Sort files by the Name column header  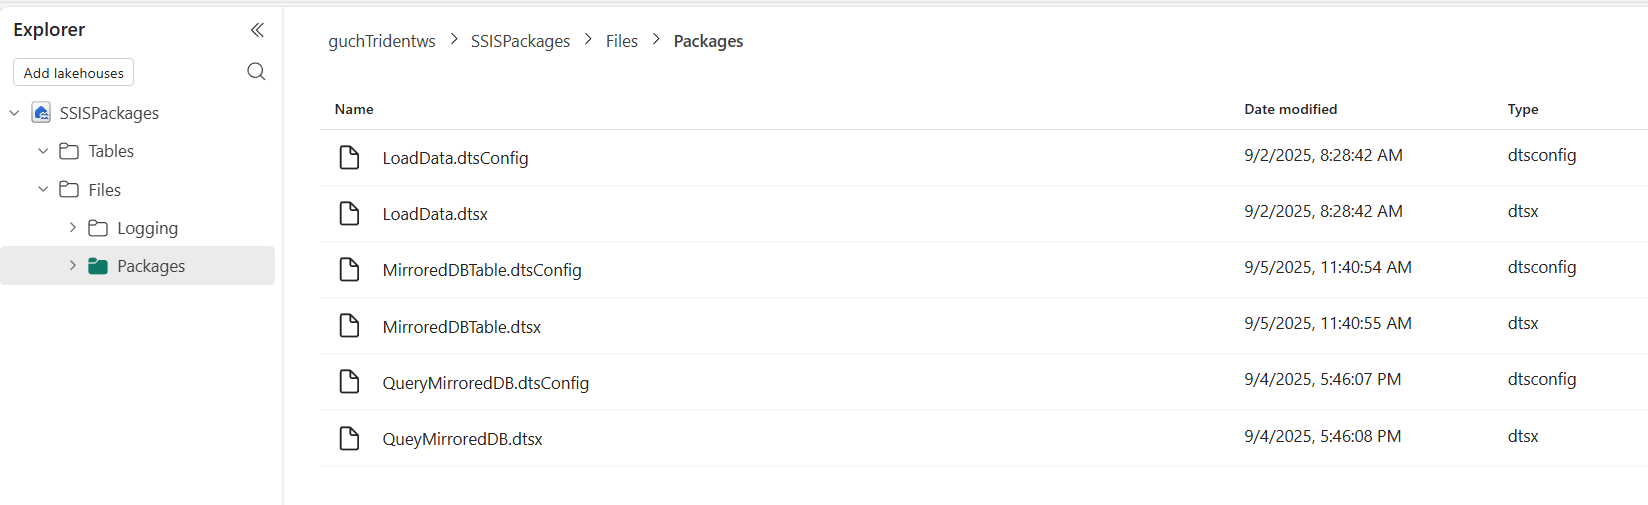pos(354,109)
